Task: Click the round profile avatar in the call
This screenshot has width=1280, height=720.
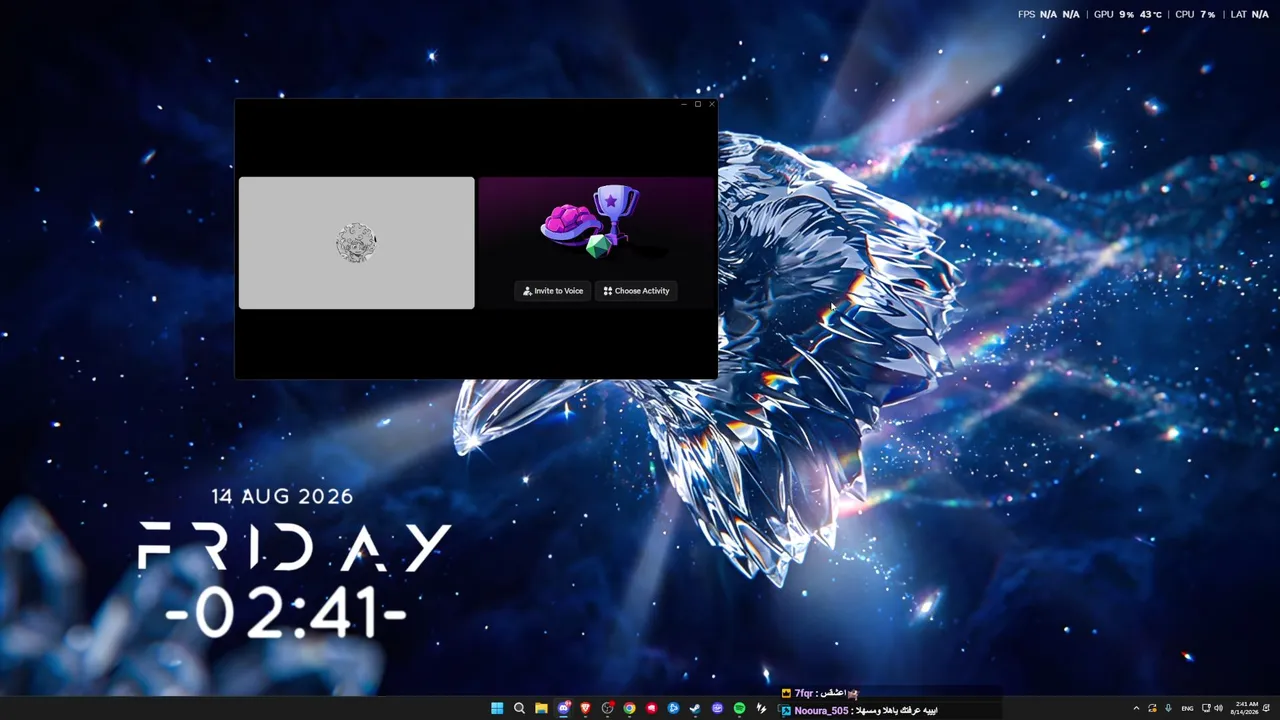Action: pos(356,243)
